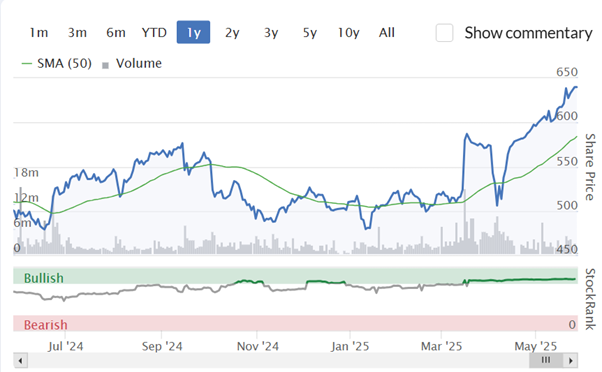Show the 5y price history
The image size is (602, 372).
[310, 33]
